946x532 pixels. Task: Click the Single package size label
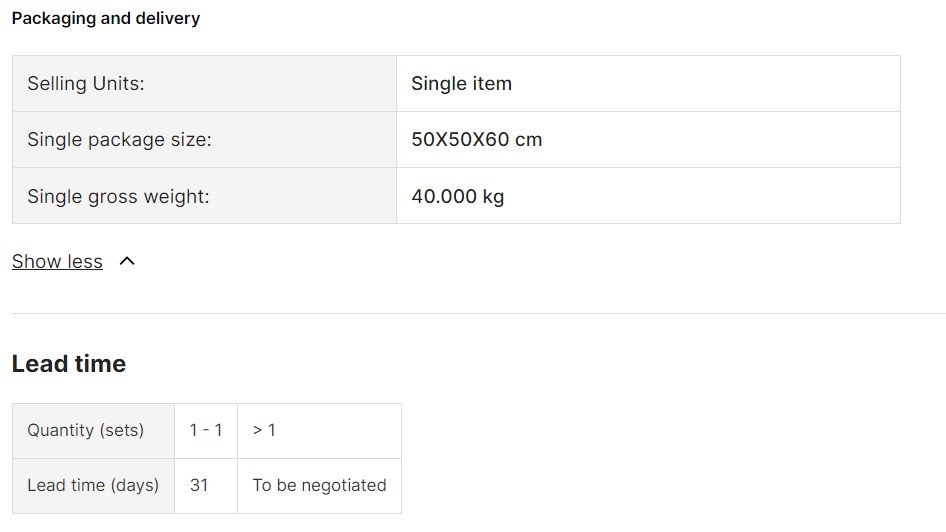(119, 139)
